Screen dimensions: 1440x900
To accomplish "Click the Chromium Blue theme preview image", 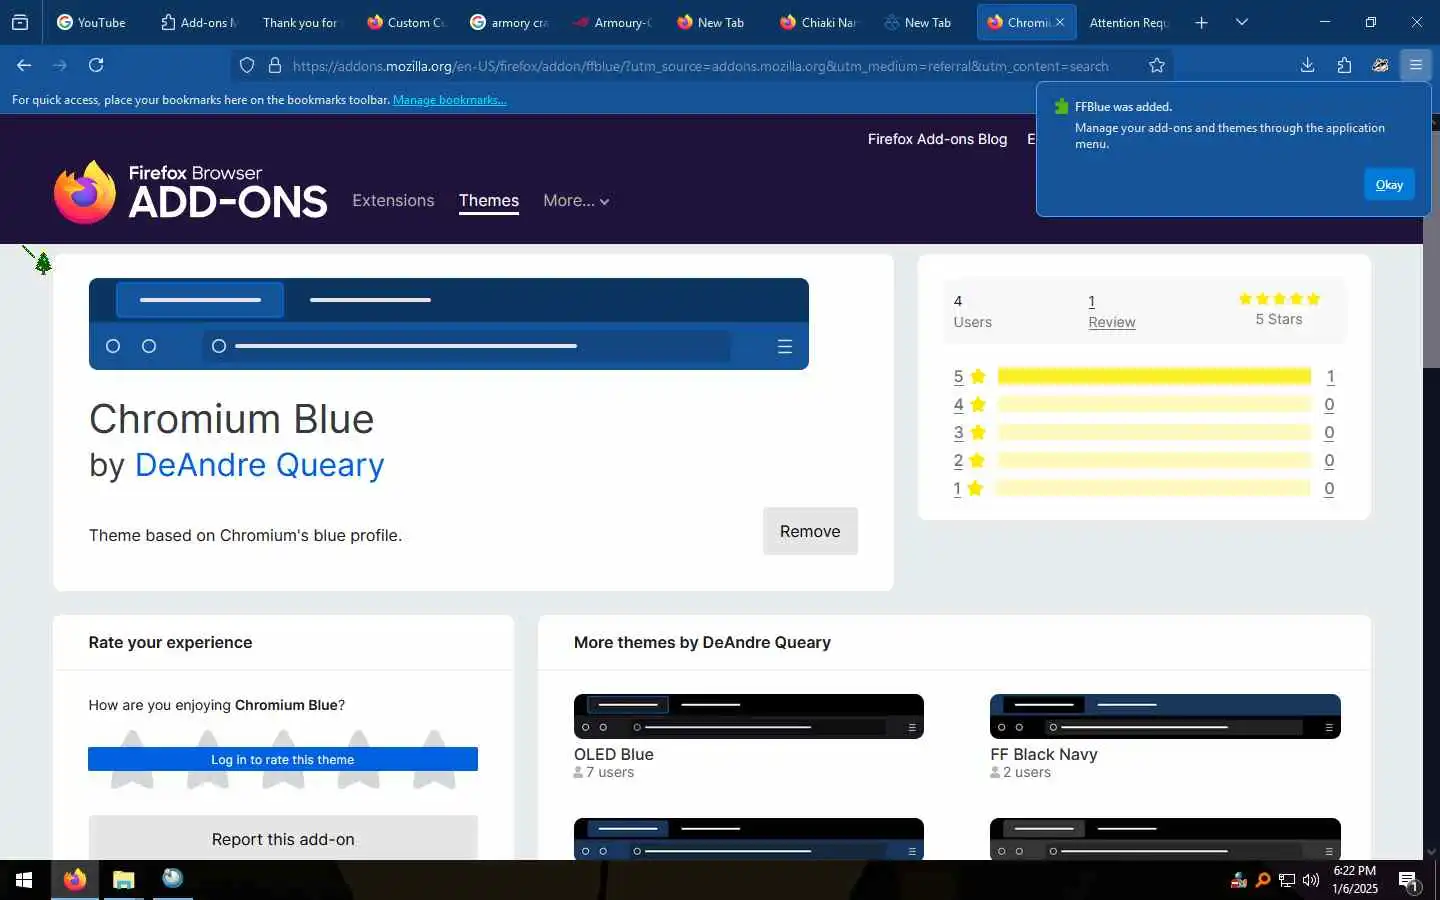I will [x=449, y=324].
